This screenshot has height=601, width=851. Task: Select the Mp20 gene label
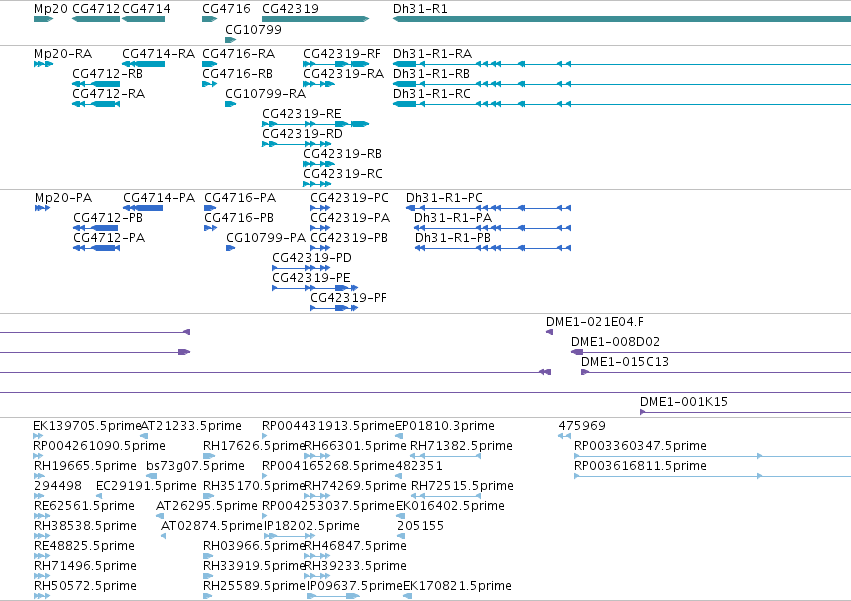point(50,9)
